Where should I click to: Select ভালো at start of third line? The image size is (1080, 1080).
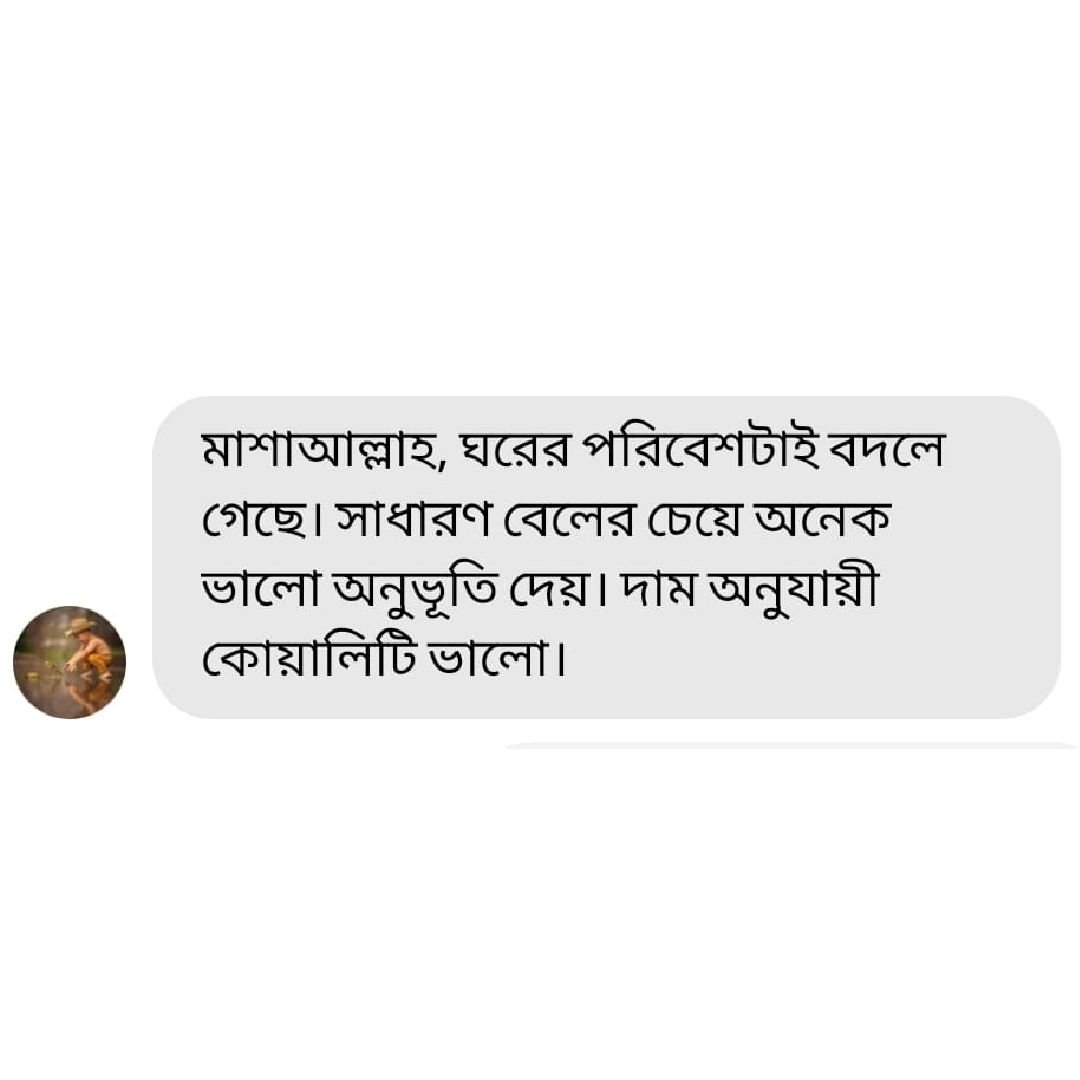click(x=260, y=591)
